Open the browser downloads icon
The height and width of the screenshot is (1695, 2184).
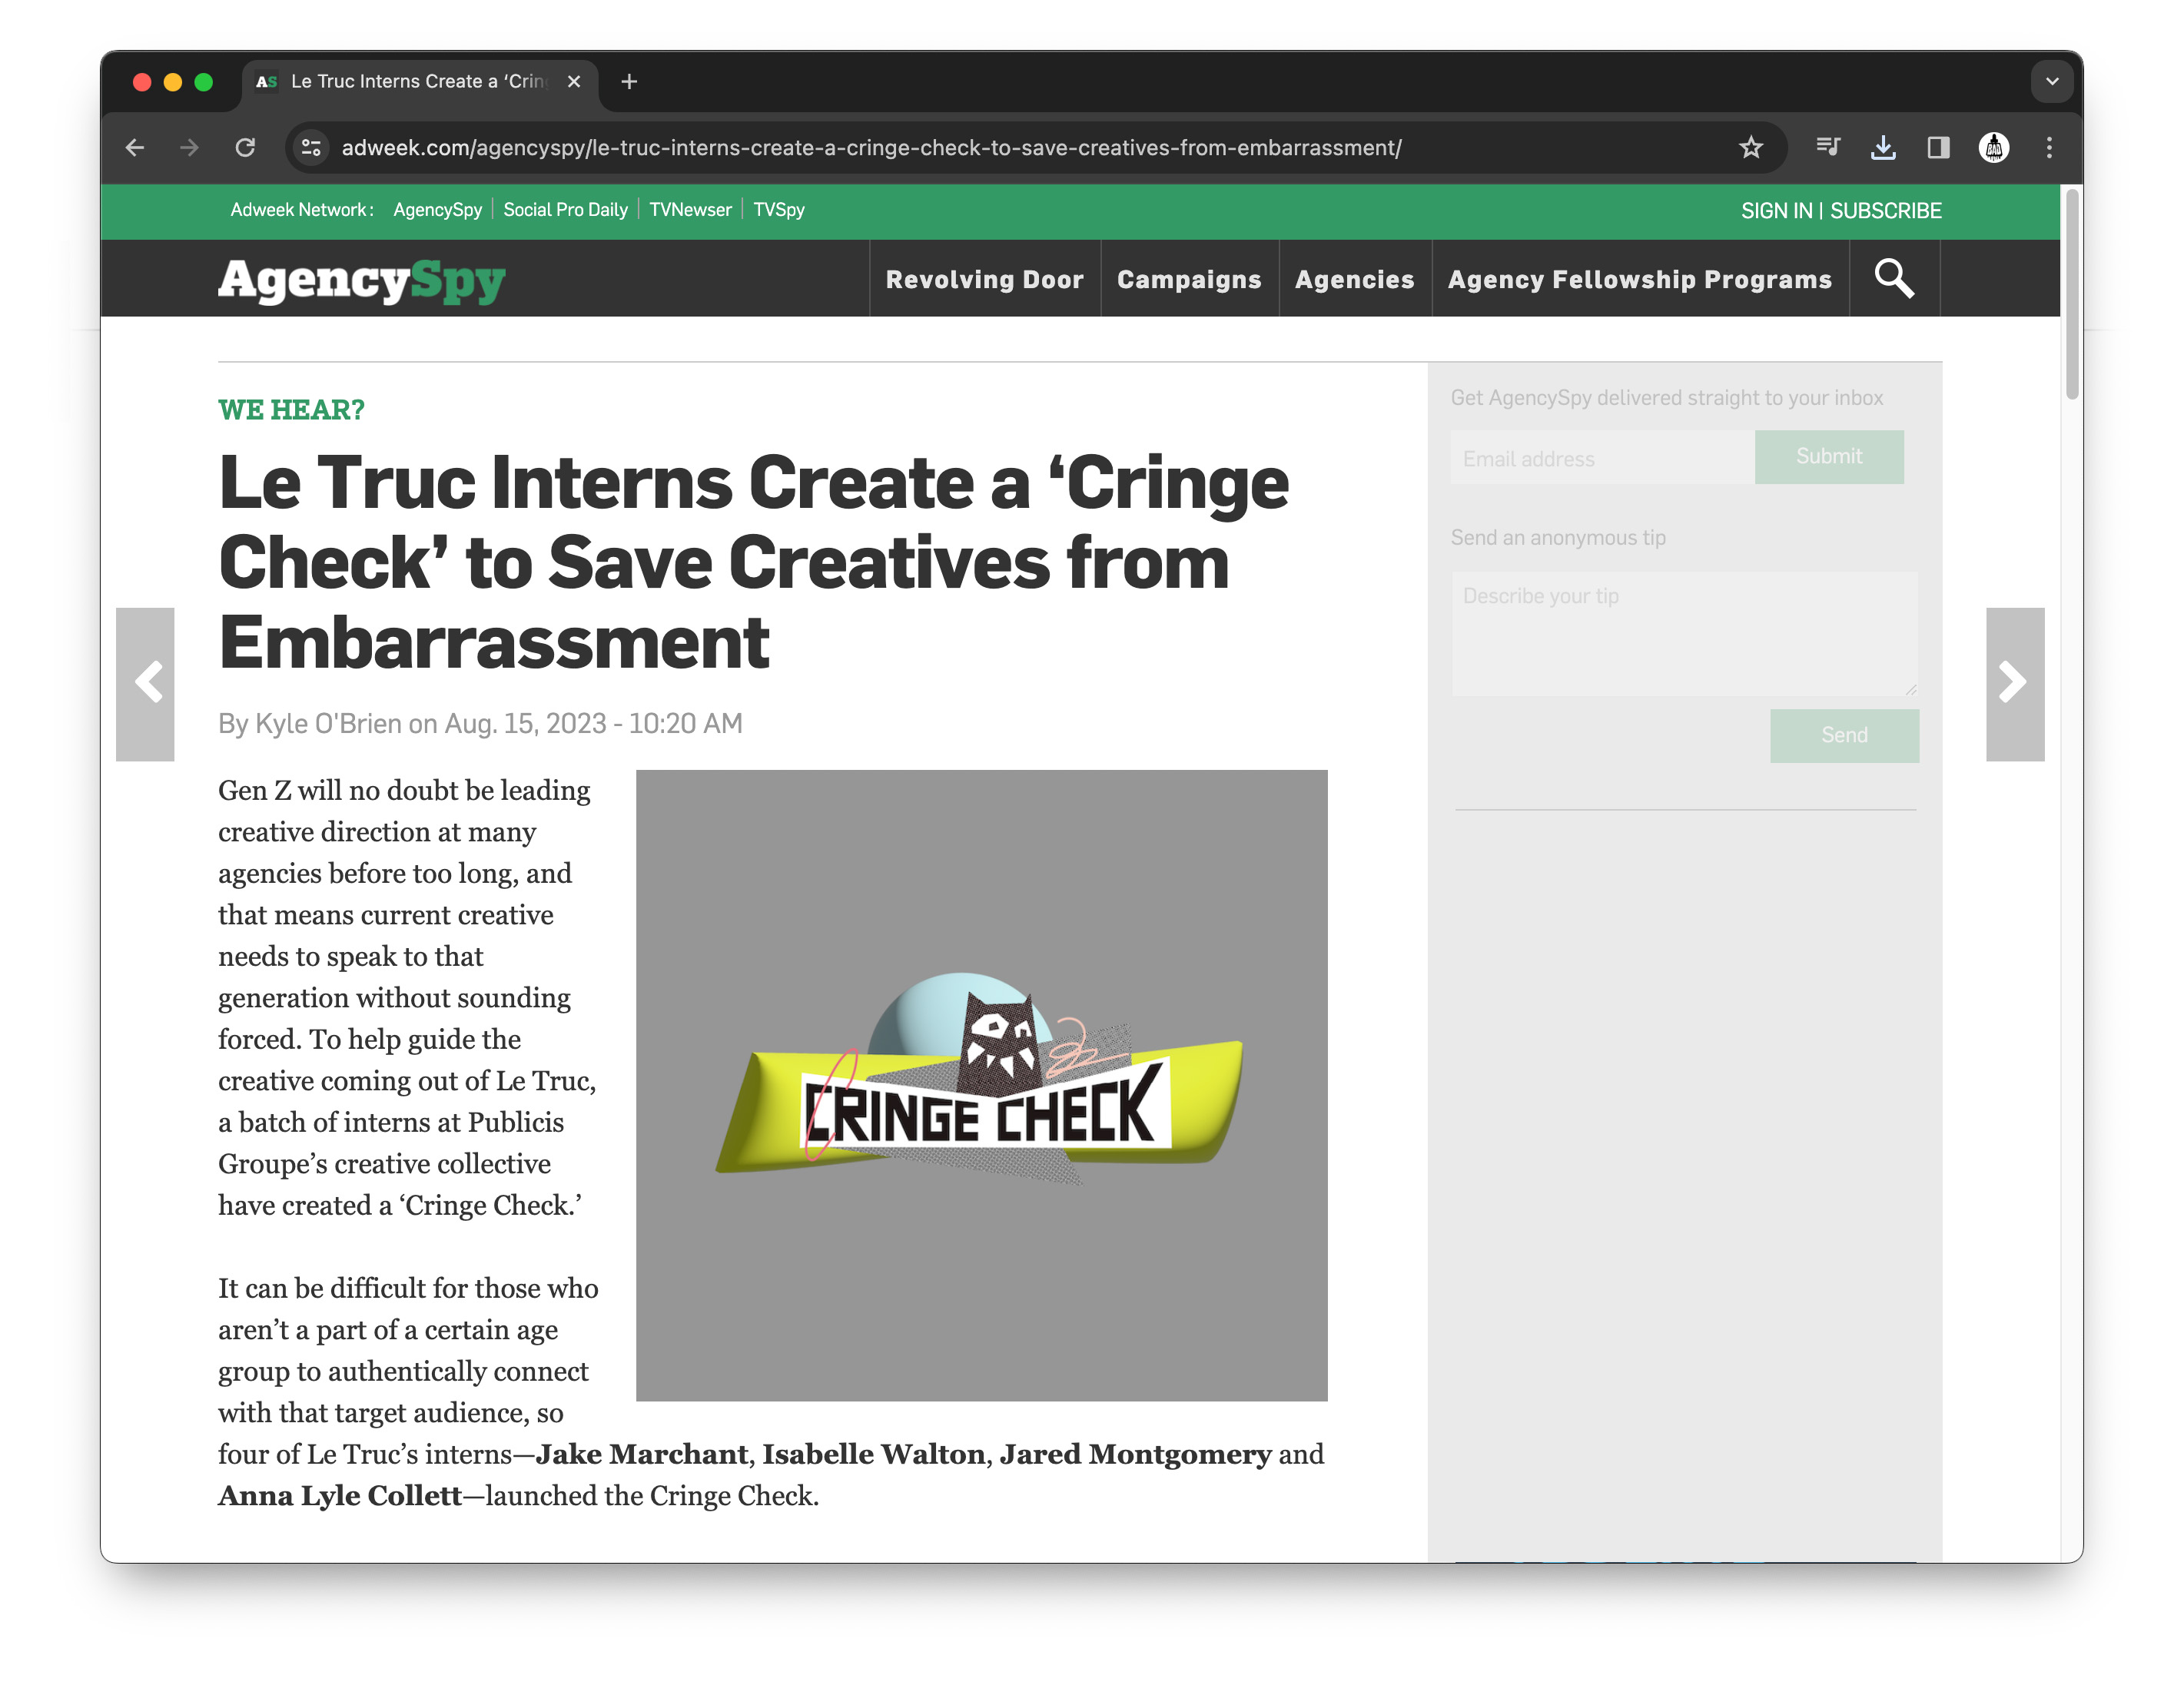coord(1883,148)
